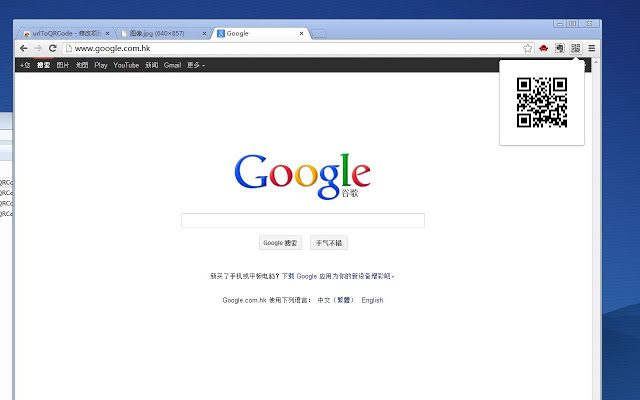Click the Google logo
The width and height of the screenshot is (640, 400).
coord(302,176)
